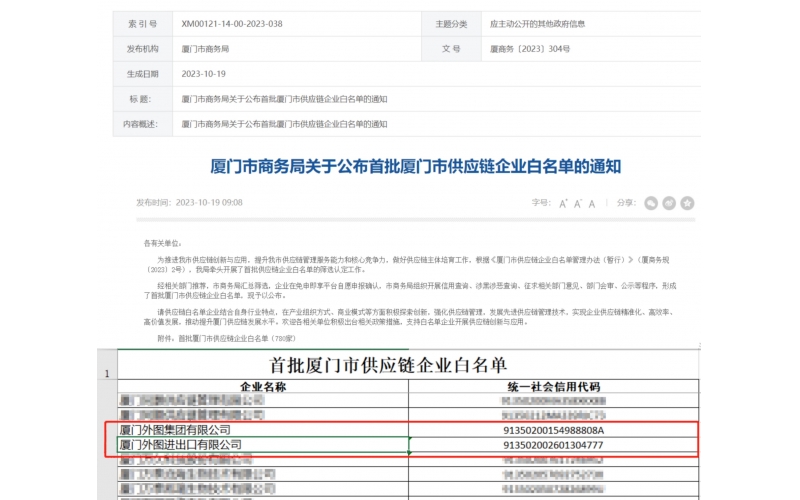The height and width of the screenshot is (500, 800).
Task: Select credit code 913502002601304777
Action: click(554, 445)
